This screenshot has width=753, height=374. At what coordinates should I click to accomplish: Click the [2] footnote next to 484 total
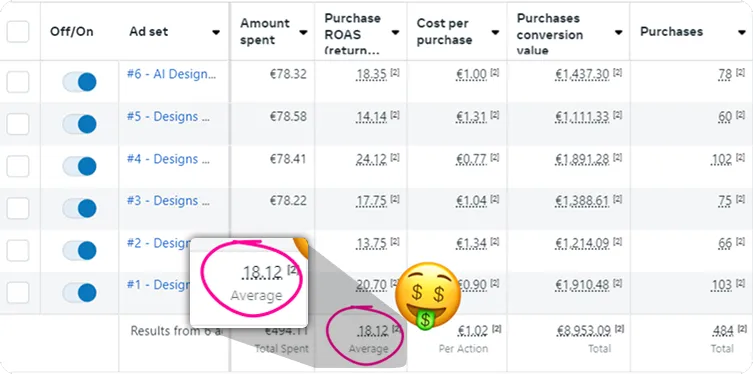click(x=742, y=328)
